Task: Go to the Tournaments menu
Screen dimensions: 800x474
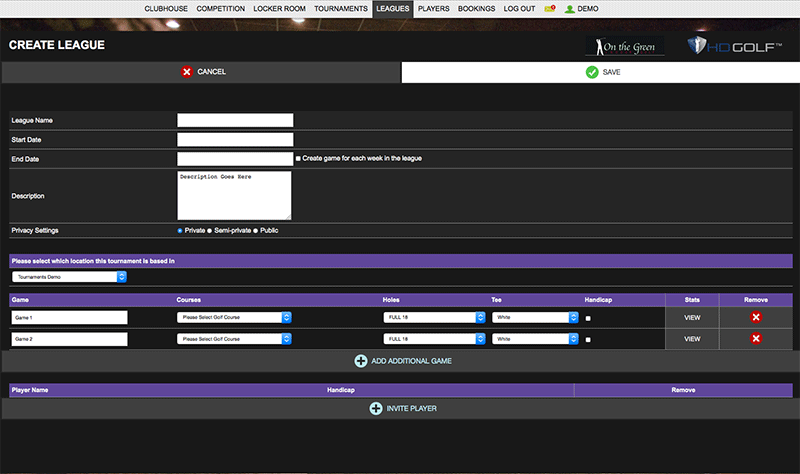Action: coord(340,8)
